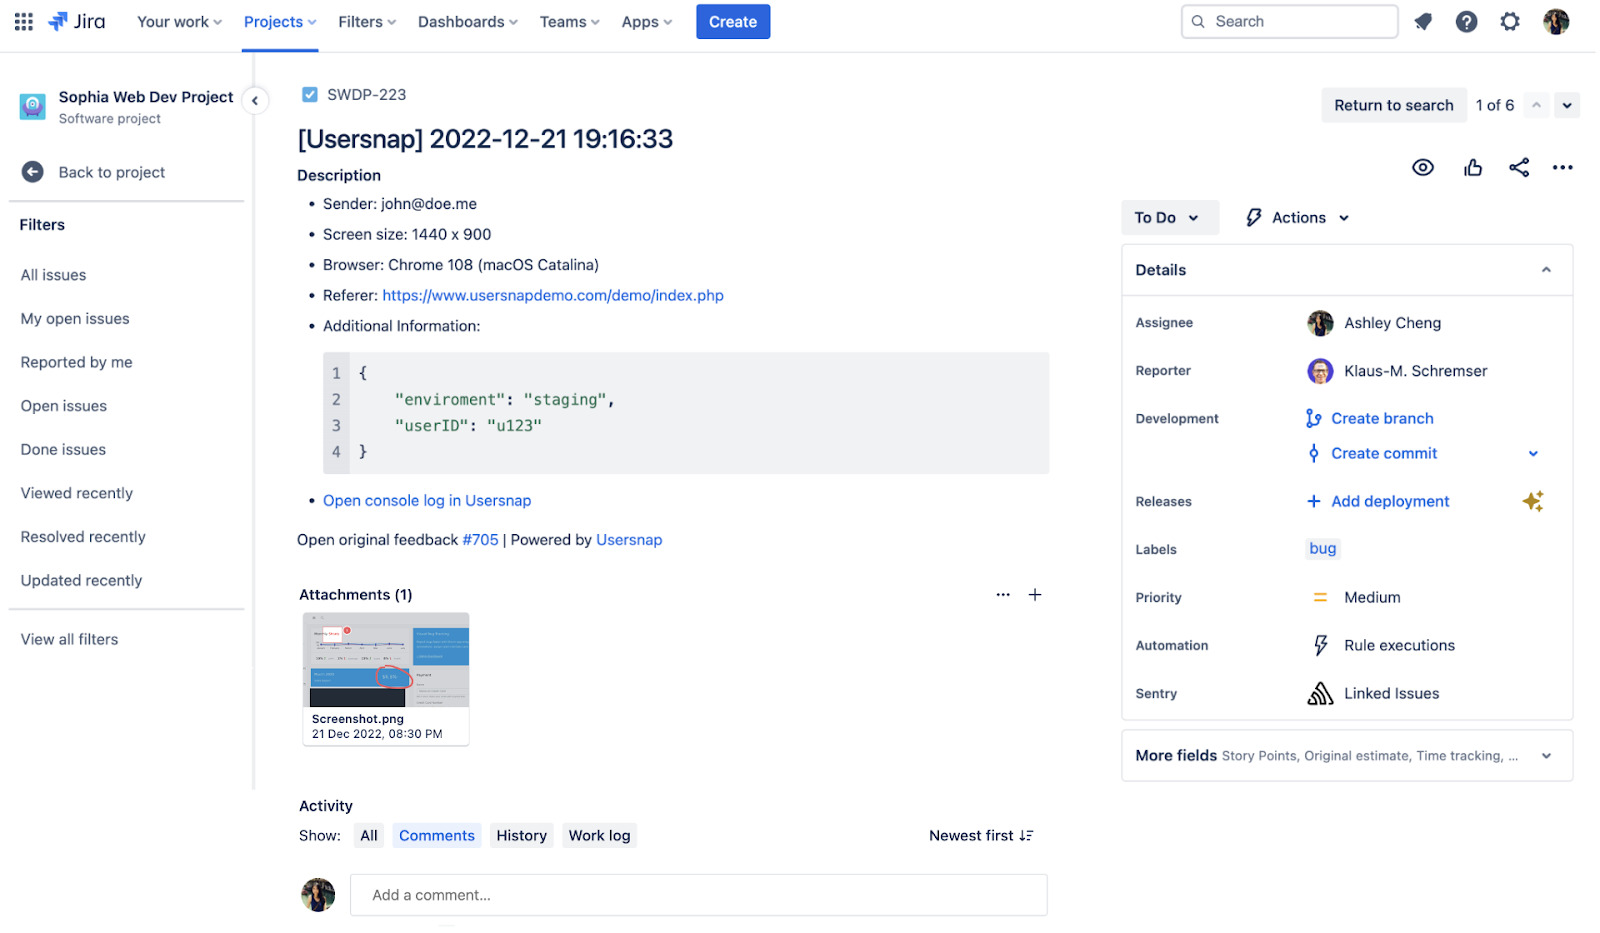The width and height of the screenshot is (1600, 933).
Task: Click the help question mark icon
Action: [1466, 21]
